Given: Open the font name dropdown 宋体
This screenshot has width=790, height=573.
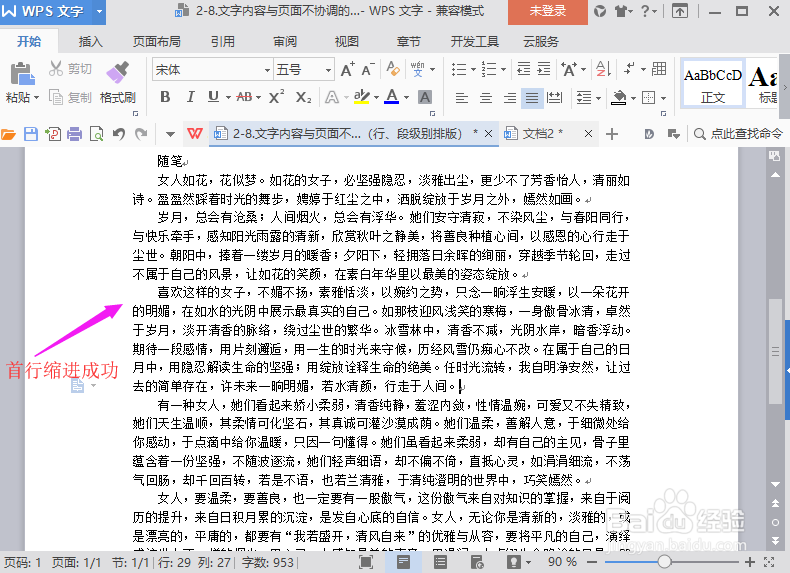Looking at the screenshot, I should (x=268, y=70).
